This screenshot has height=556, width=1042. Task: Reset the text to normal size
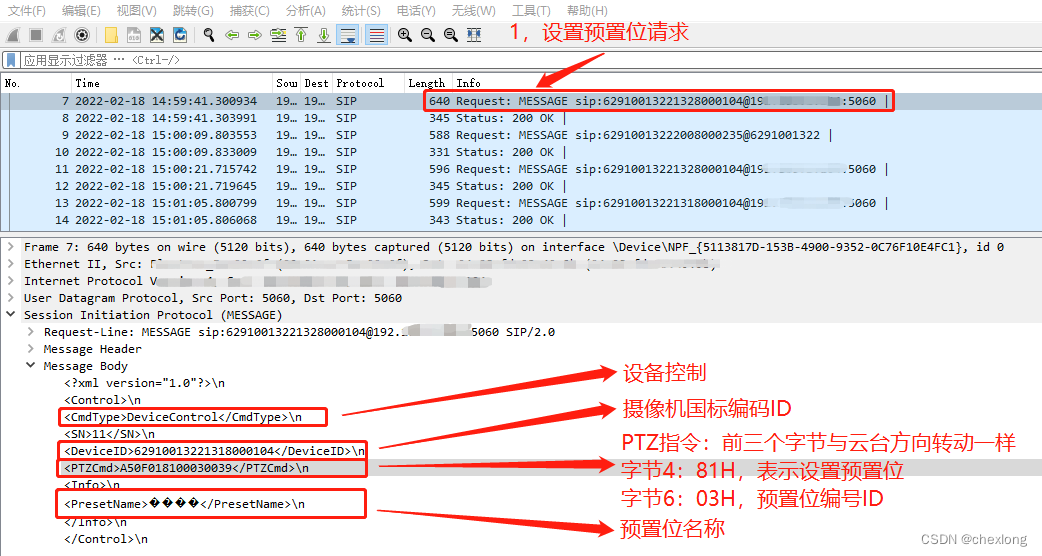(451, 35)
